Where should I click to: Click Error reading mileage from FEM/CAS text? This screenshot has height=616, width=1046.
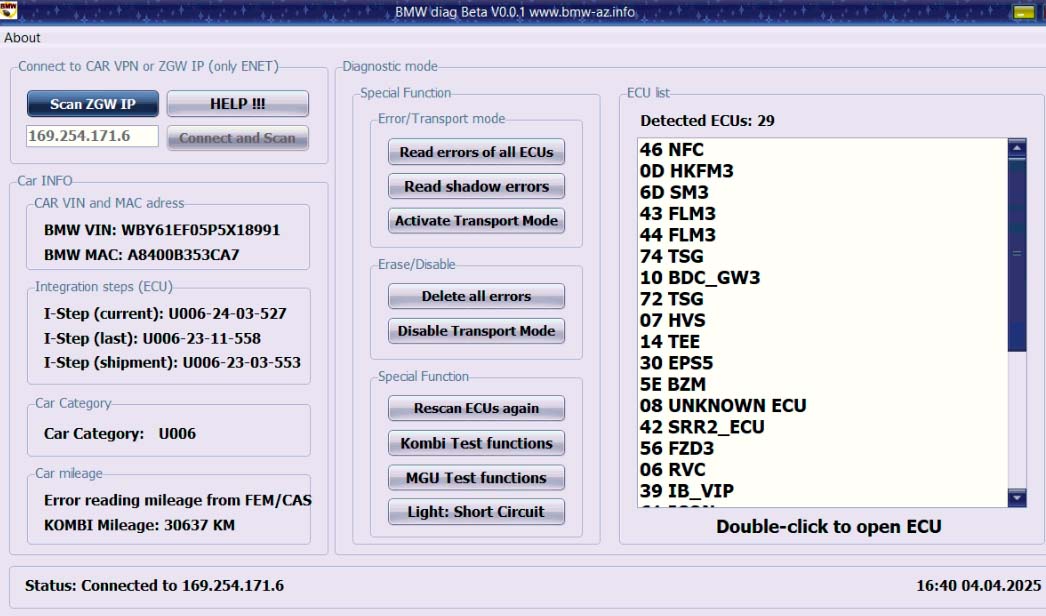(177, 501)
